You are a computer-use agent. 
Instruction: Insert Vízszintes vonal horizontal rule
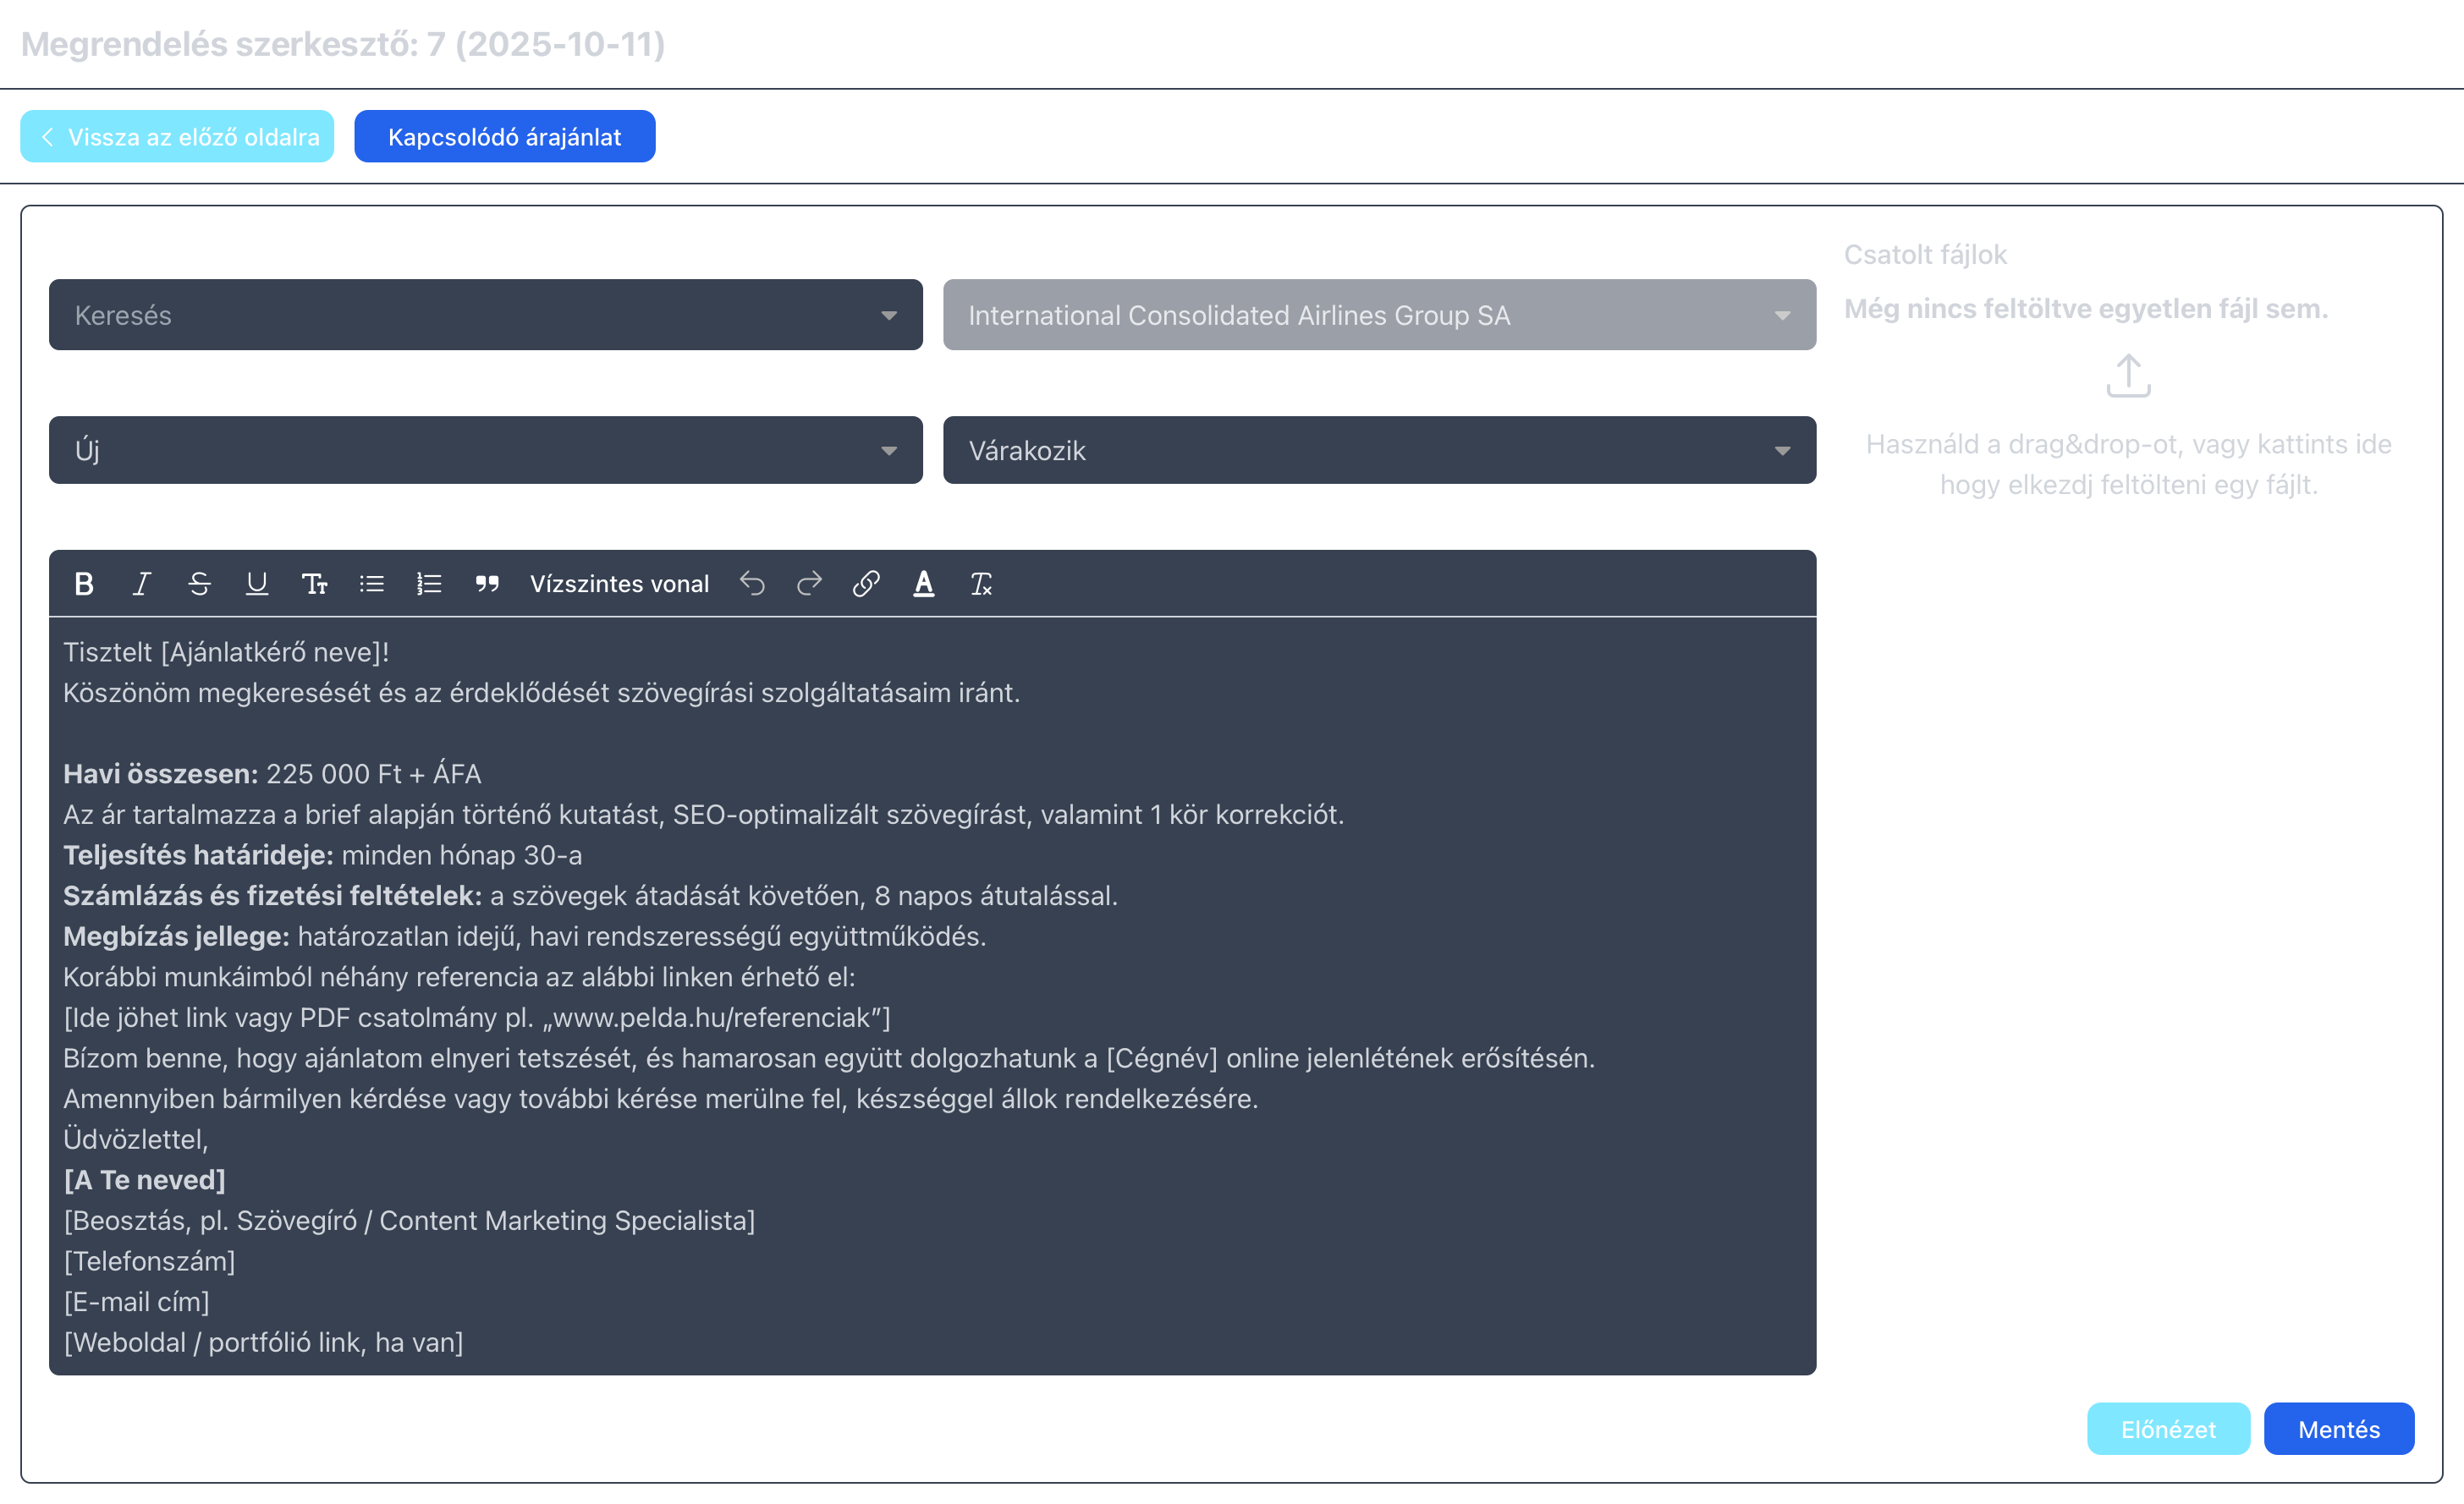click(x=619, y=584)
